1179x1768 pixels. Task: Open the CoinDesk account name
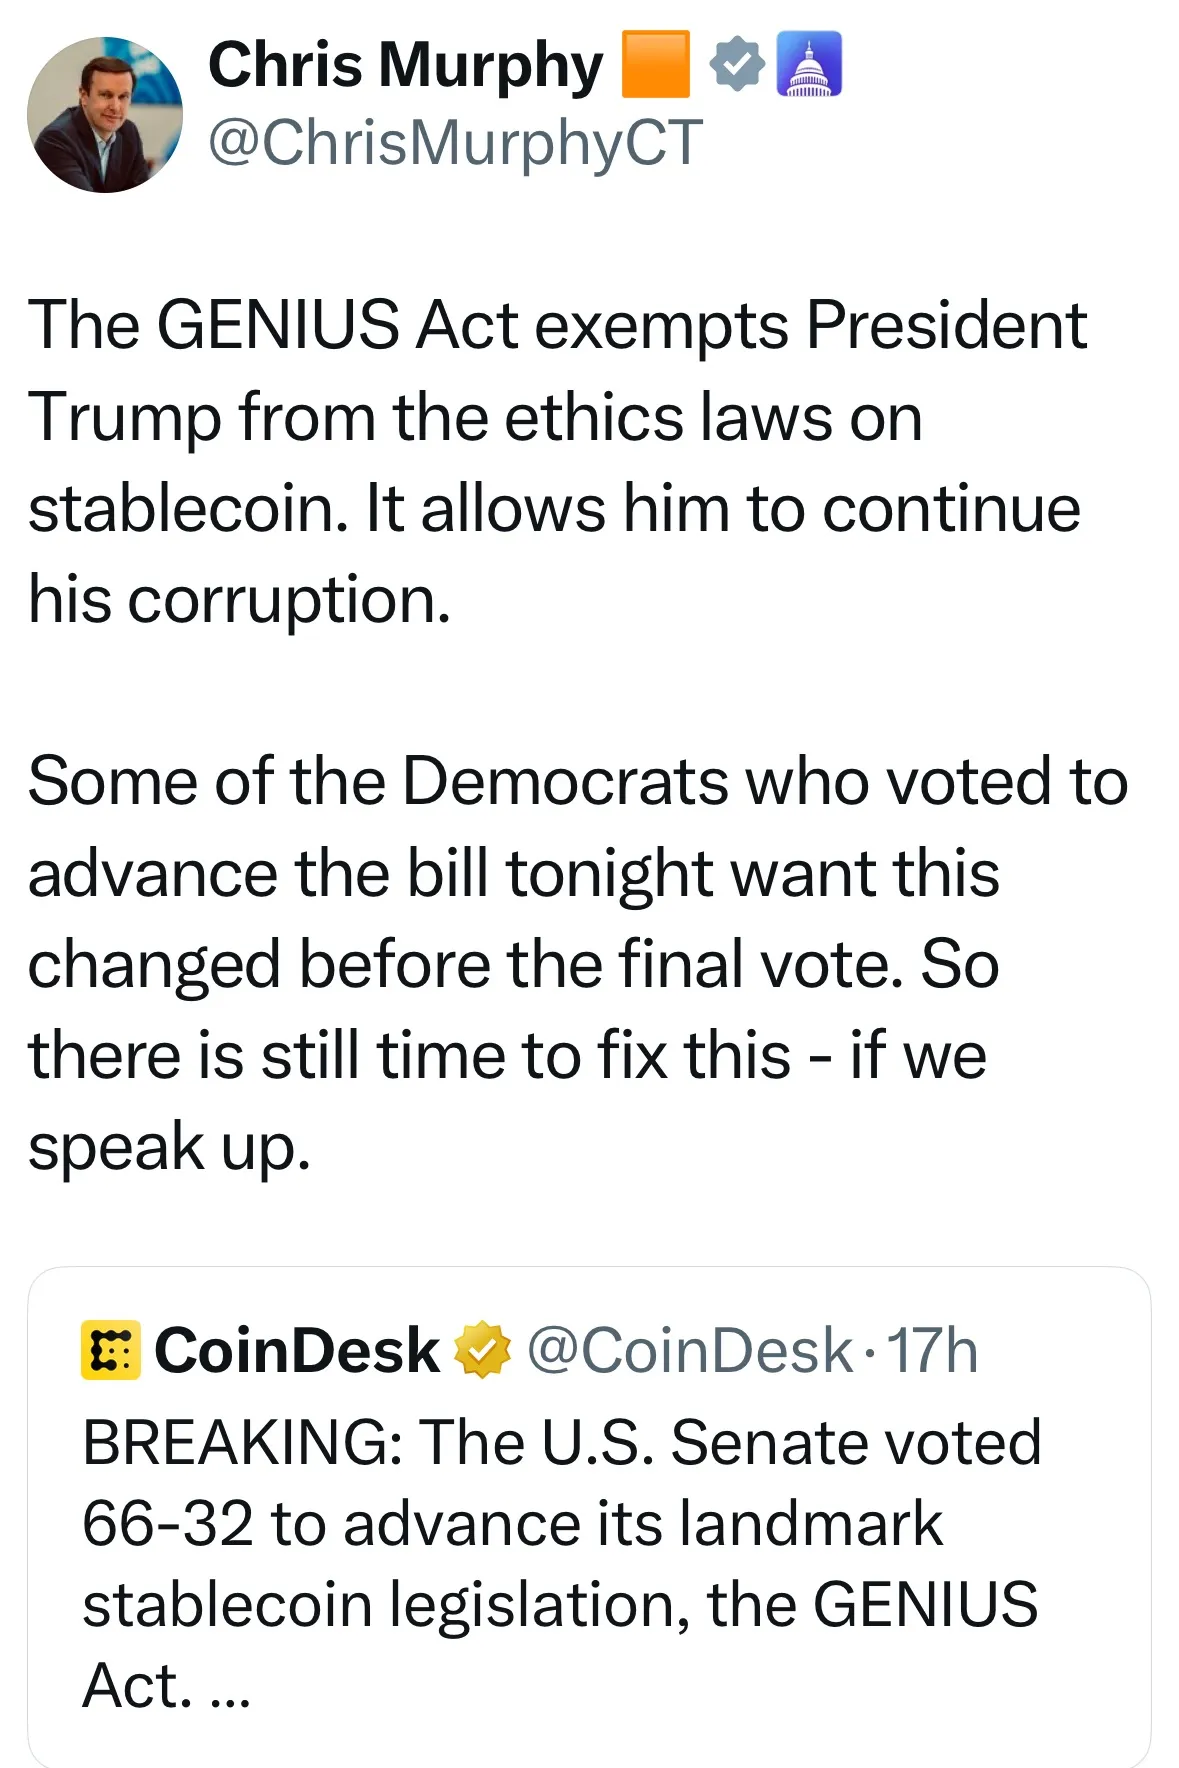point(297,1351)
